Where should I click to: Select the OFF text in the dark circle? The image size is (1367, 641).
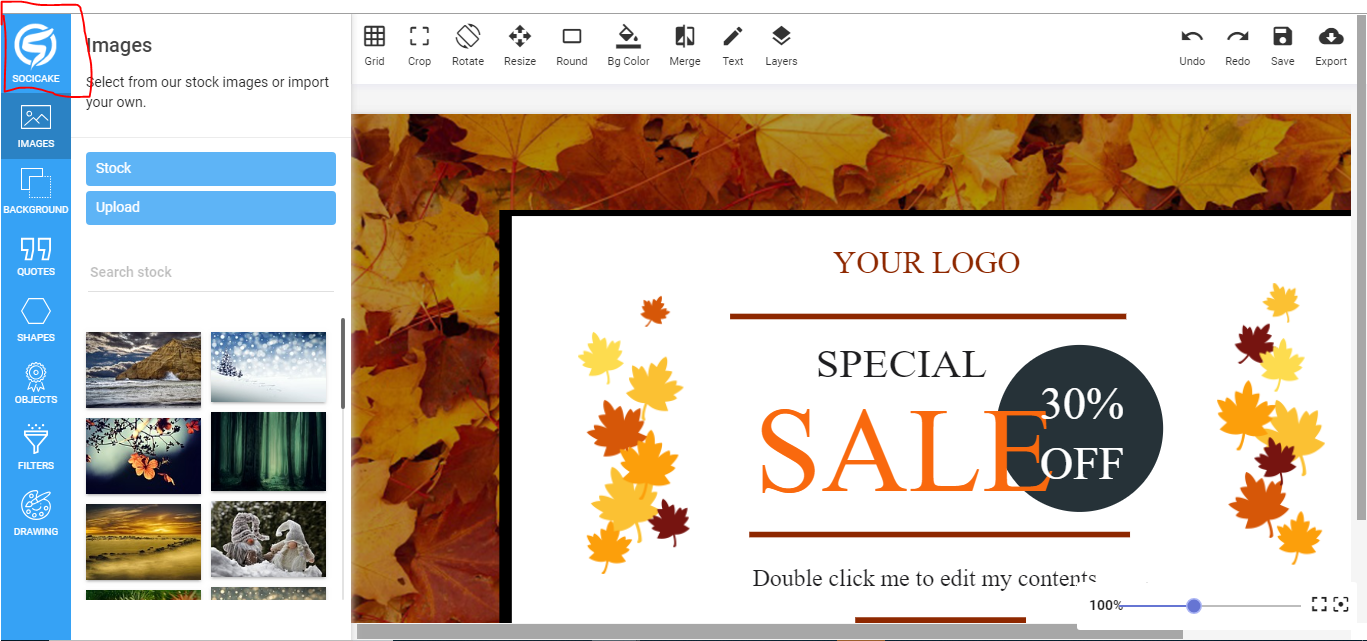(1081, 463)
